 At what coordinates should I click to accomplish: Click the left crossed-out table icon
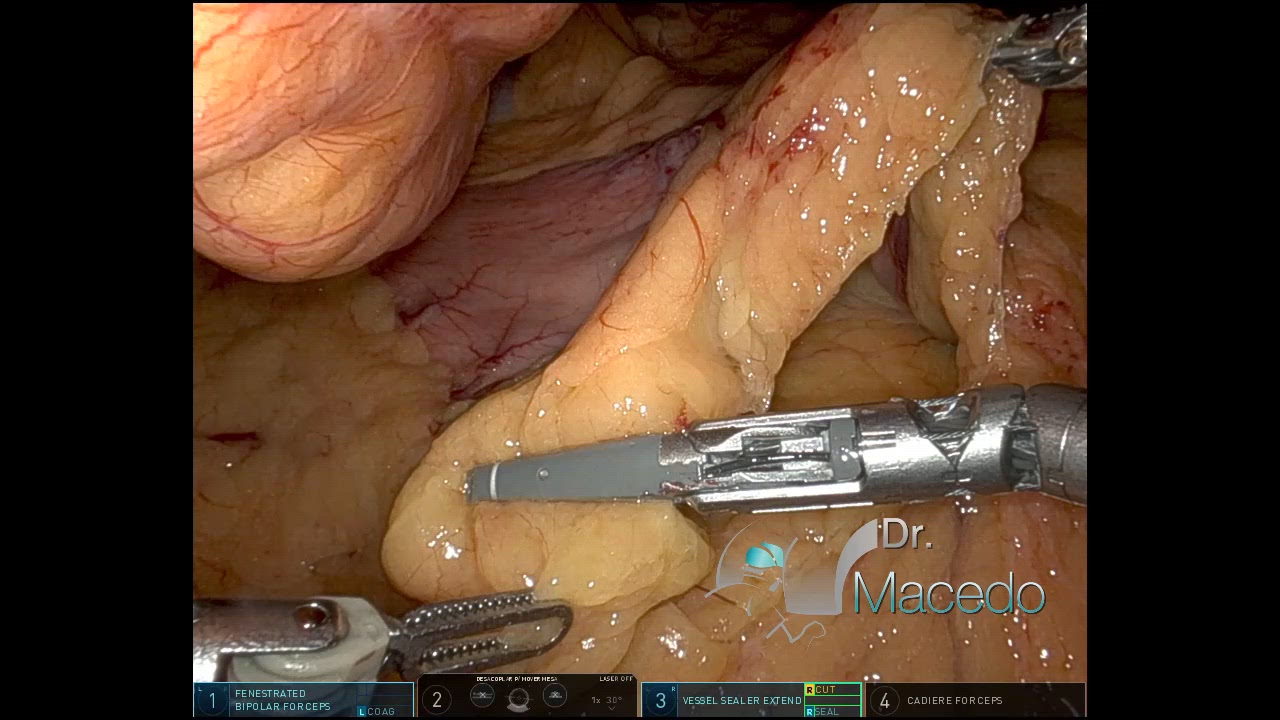(x=482, y=695)
